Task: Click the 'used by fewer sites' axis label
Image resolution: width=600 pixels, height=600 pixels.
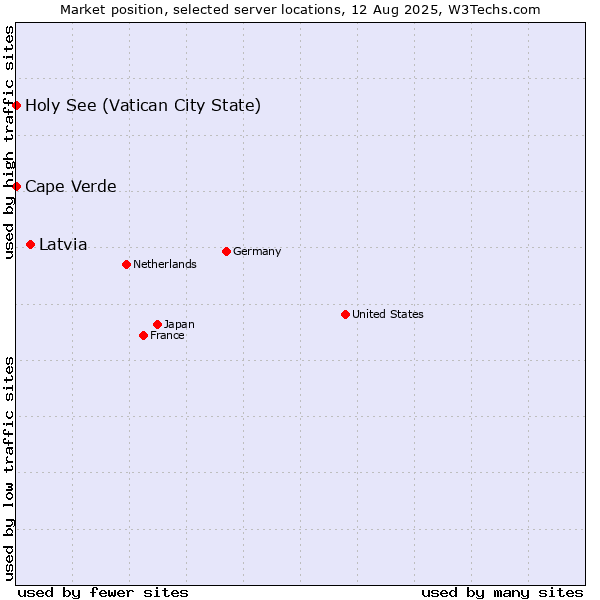Action: (x=103, y=593)
